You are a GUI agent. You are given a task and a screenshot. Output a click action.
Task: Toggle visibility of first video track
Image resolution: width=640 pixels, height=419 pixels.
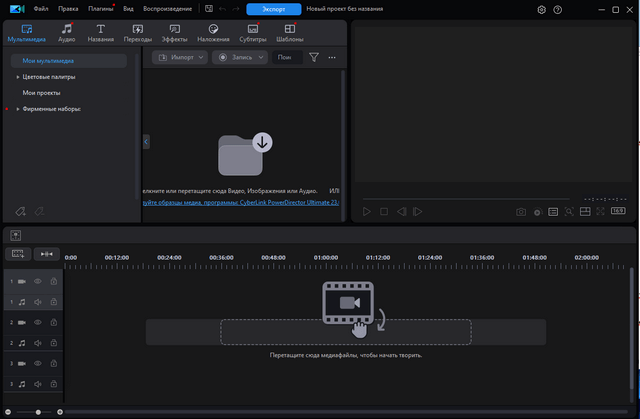pos(38,282)
